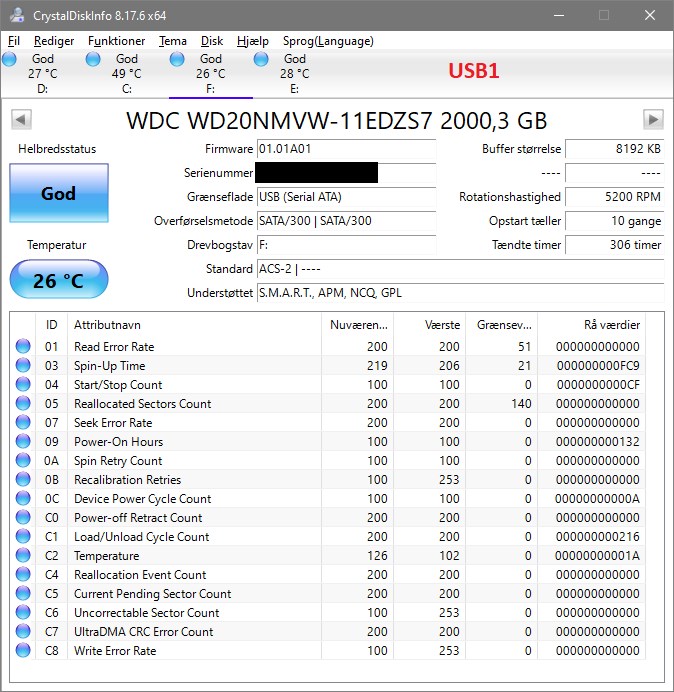Select the status orb for disk E:
Image resolution: width=674 pixels, height=692 pixels.
[x=261, y=59]
